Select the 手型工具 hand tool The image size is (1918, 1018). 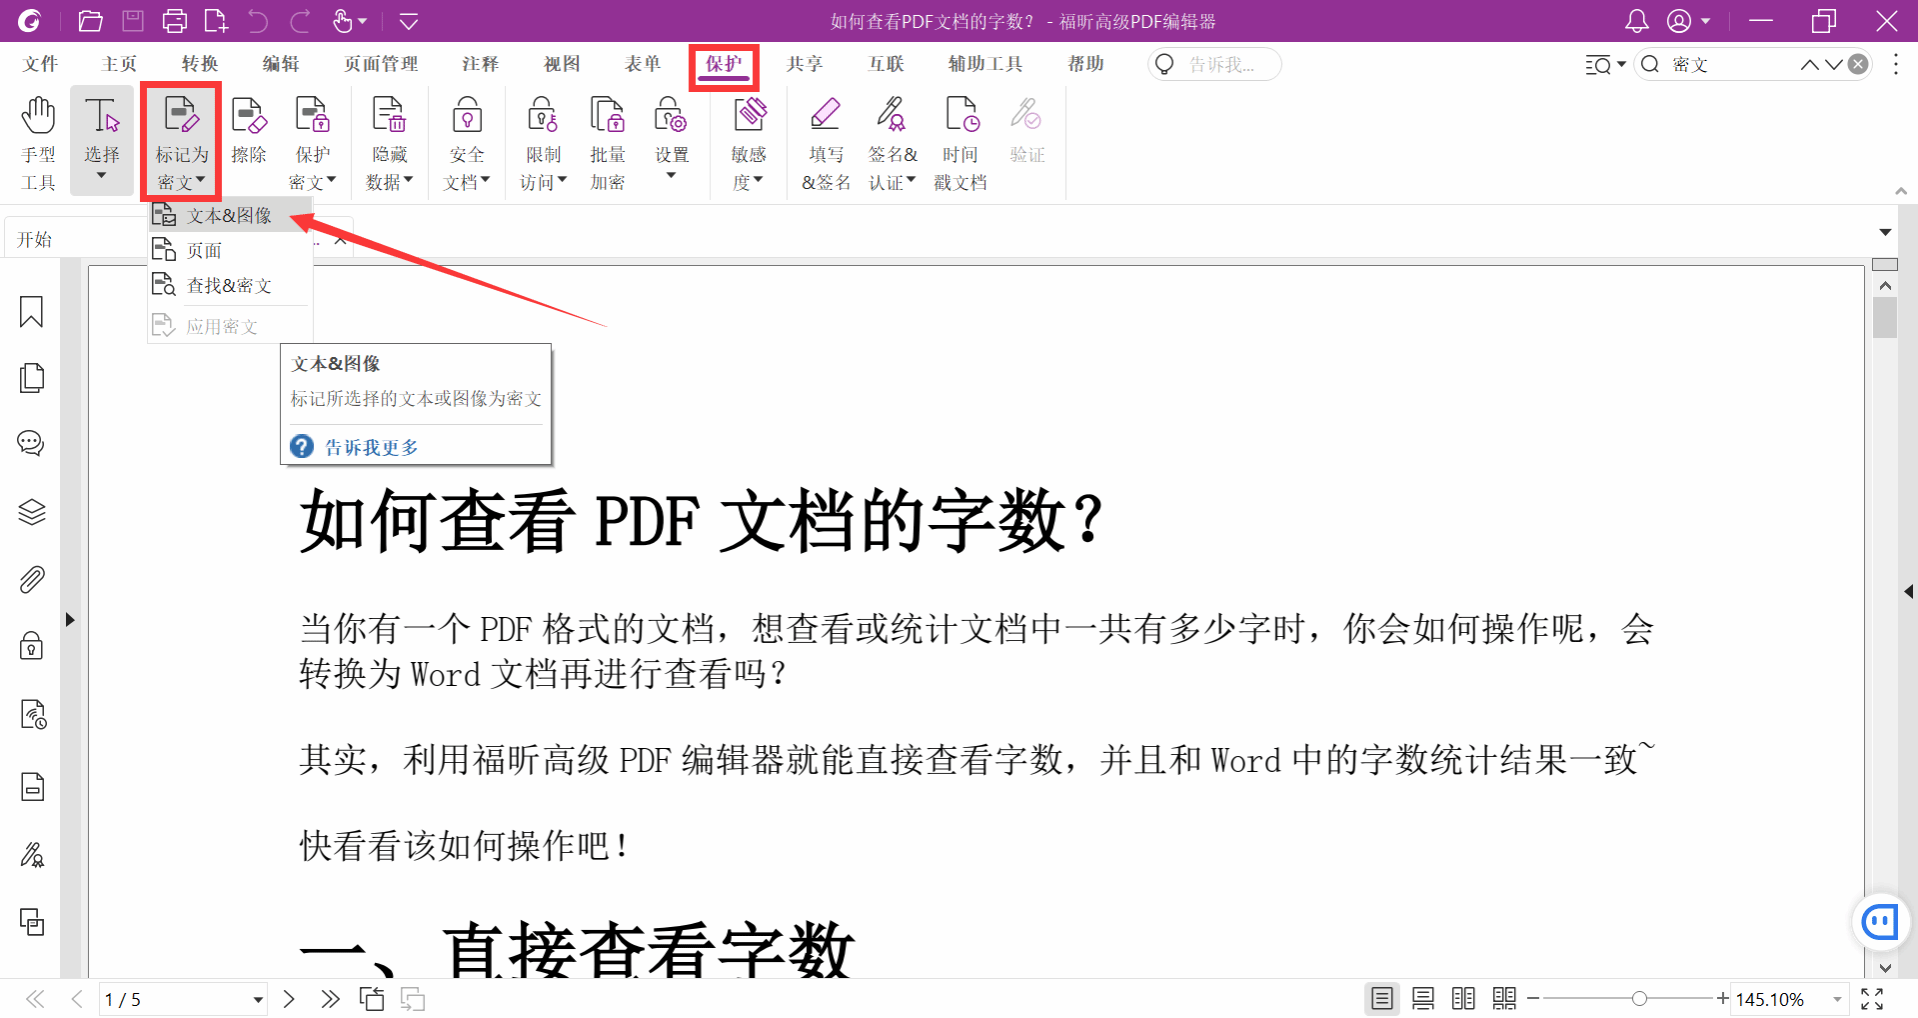38,140
